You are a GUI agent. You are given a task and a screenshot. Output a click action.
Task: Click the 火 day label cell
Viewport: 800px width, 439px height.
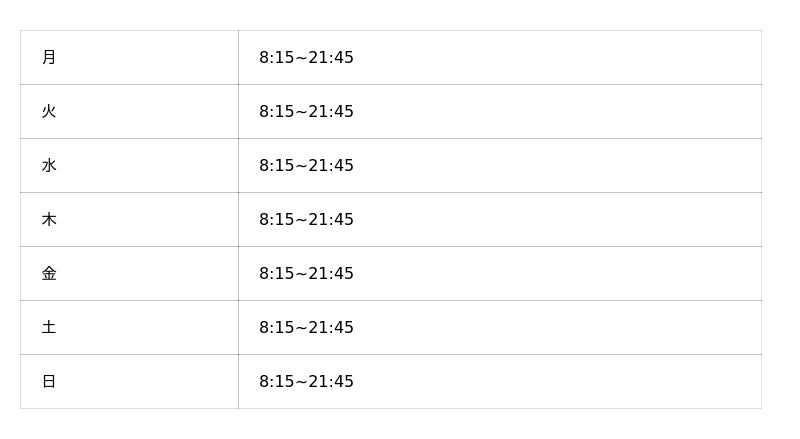(x=49, y=112)
